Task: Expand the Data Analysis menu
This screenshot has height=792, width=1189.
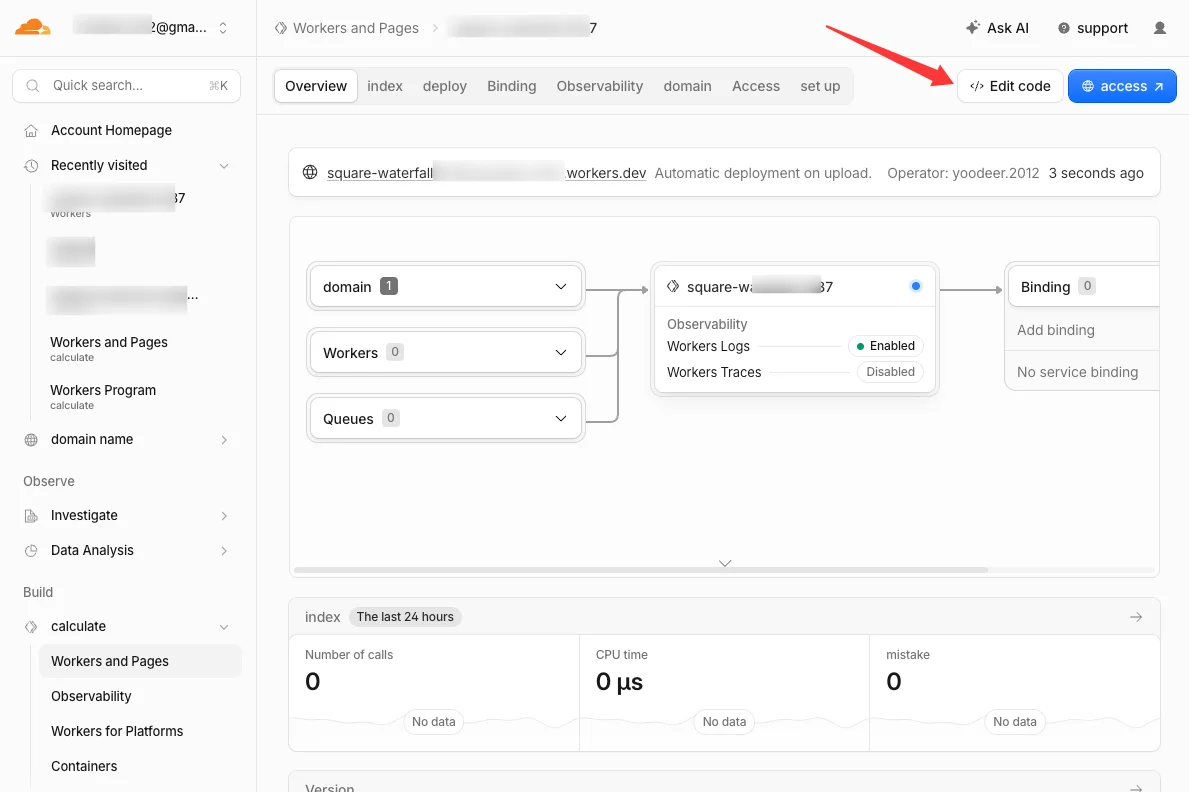Action: [224, 551]
